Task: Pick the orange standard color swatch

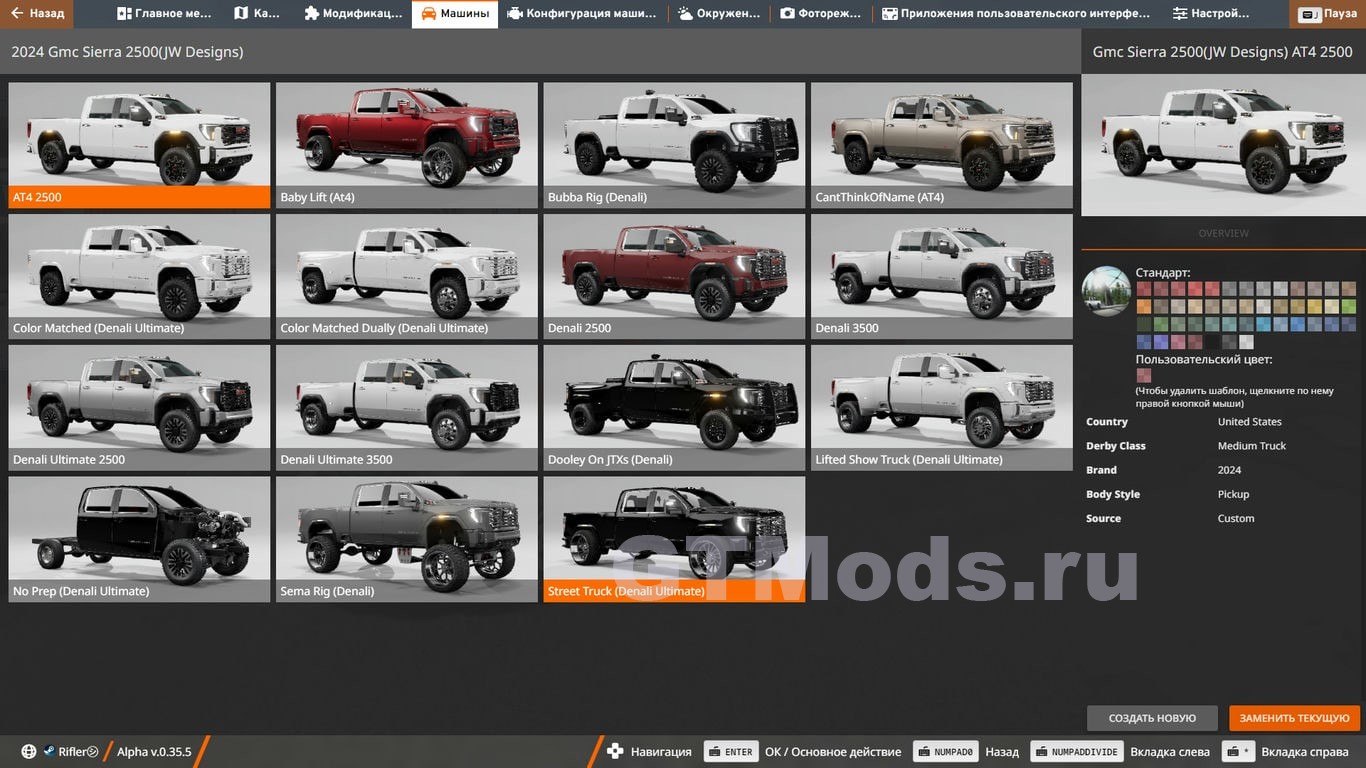Action: pos(1144,307)
